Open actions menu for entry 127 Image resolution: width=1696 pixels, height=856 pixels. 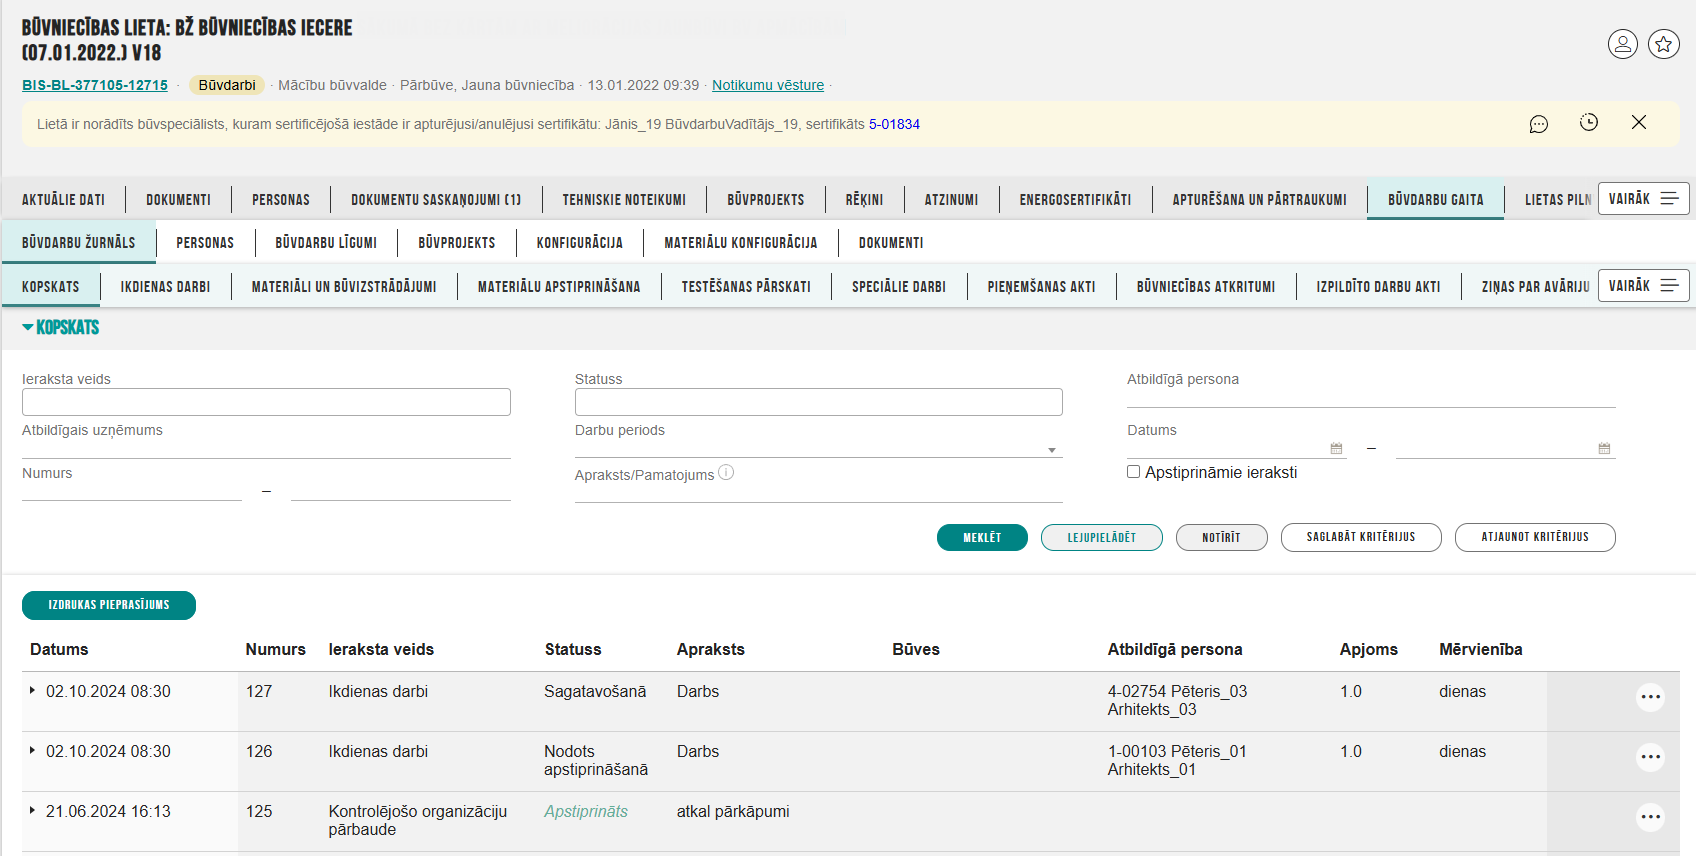(x=1650, y=697)
